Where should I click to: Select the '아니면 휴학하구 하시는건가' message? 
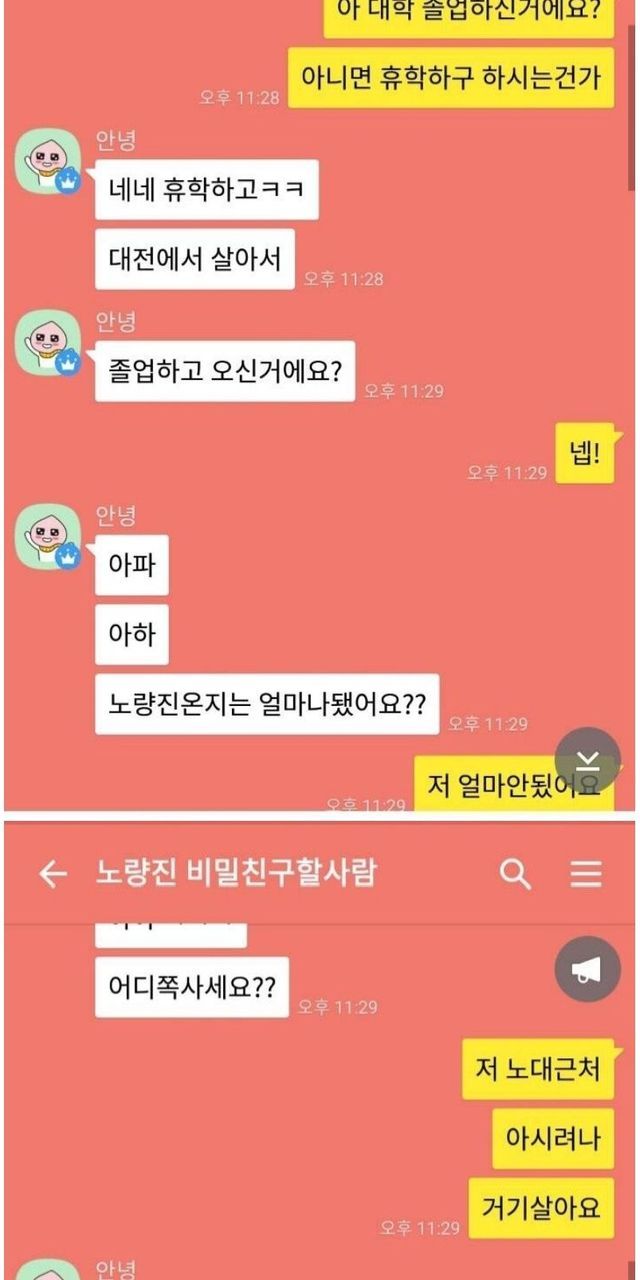[x=451, y=77]
